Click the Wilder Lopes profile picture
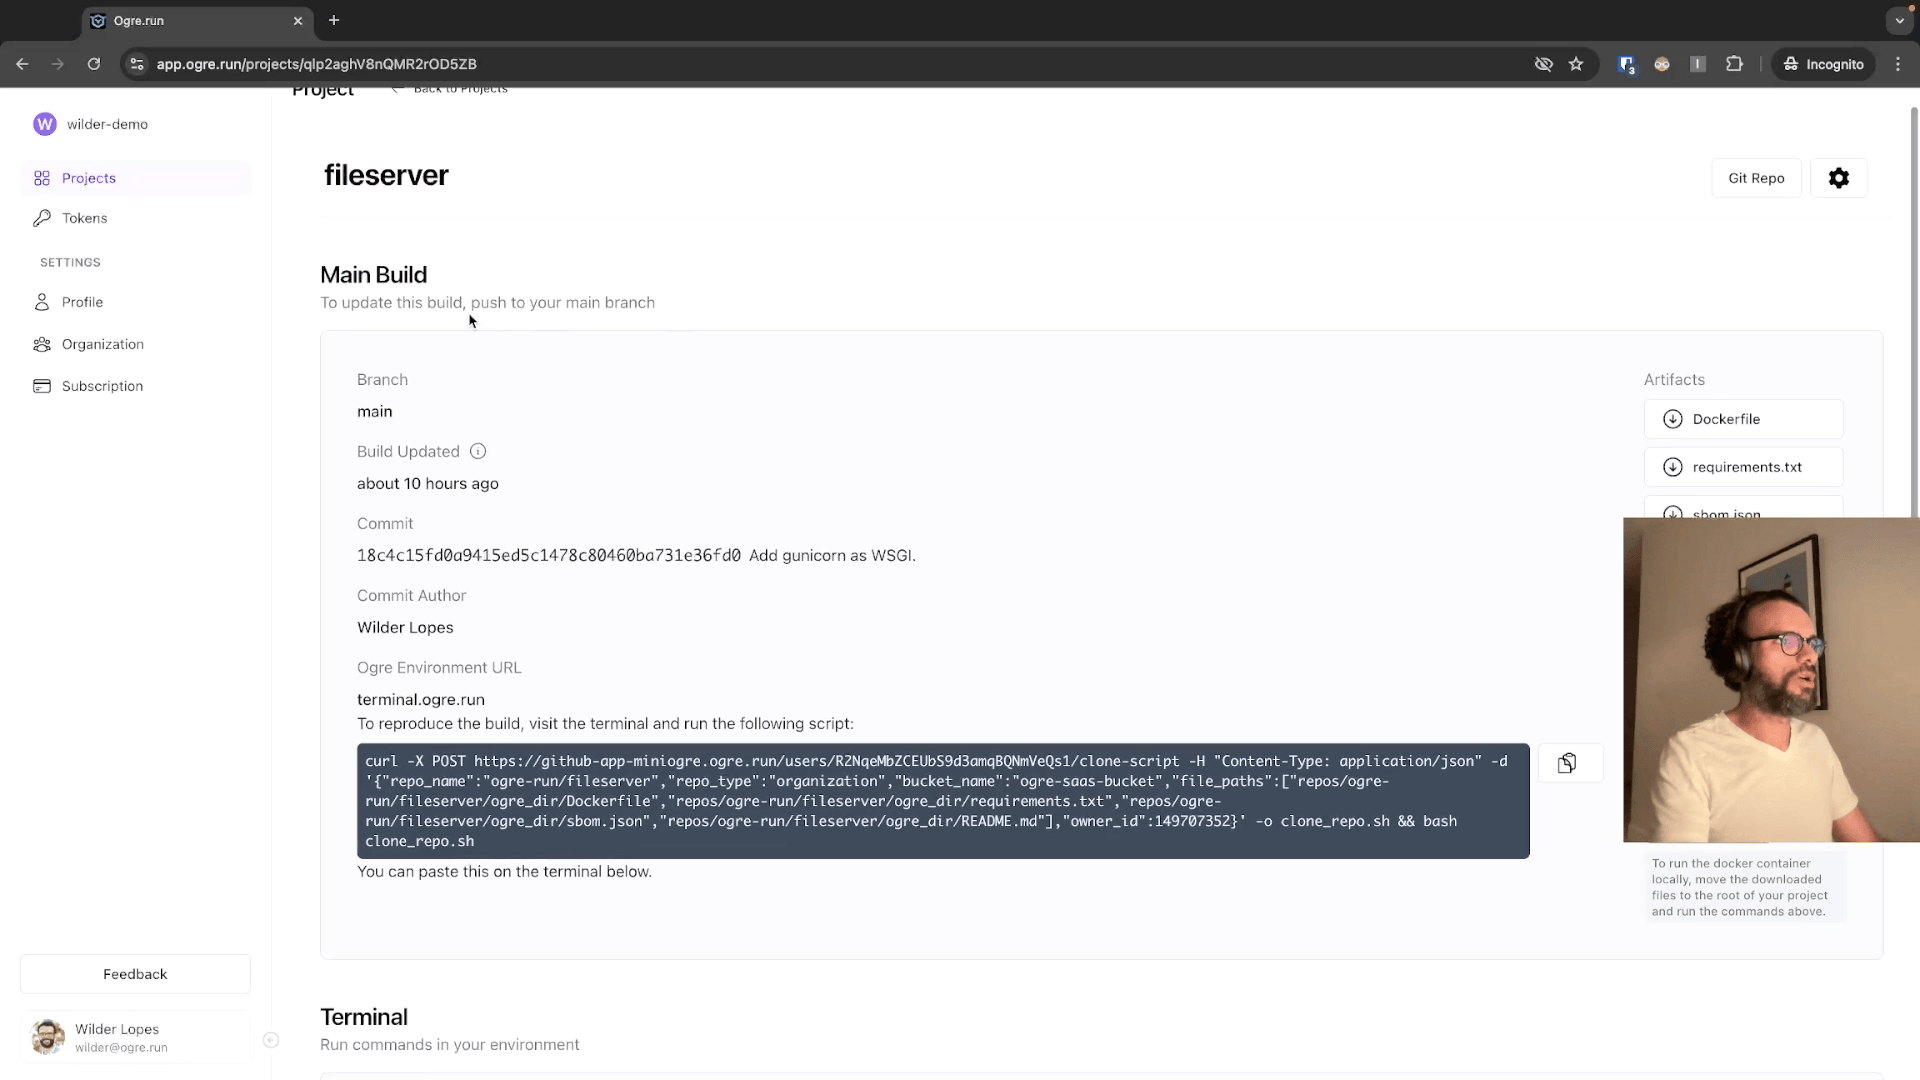 click(x=48, y=1038)
